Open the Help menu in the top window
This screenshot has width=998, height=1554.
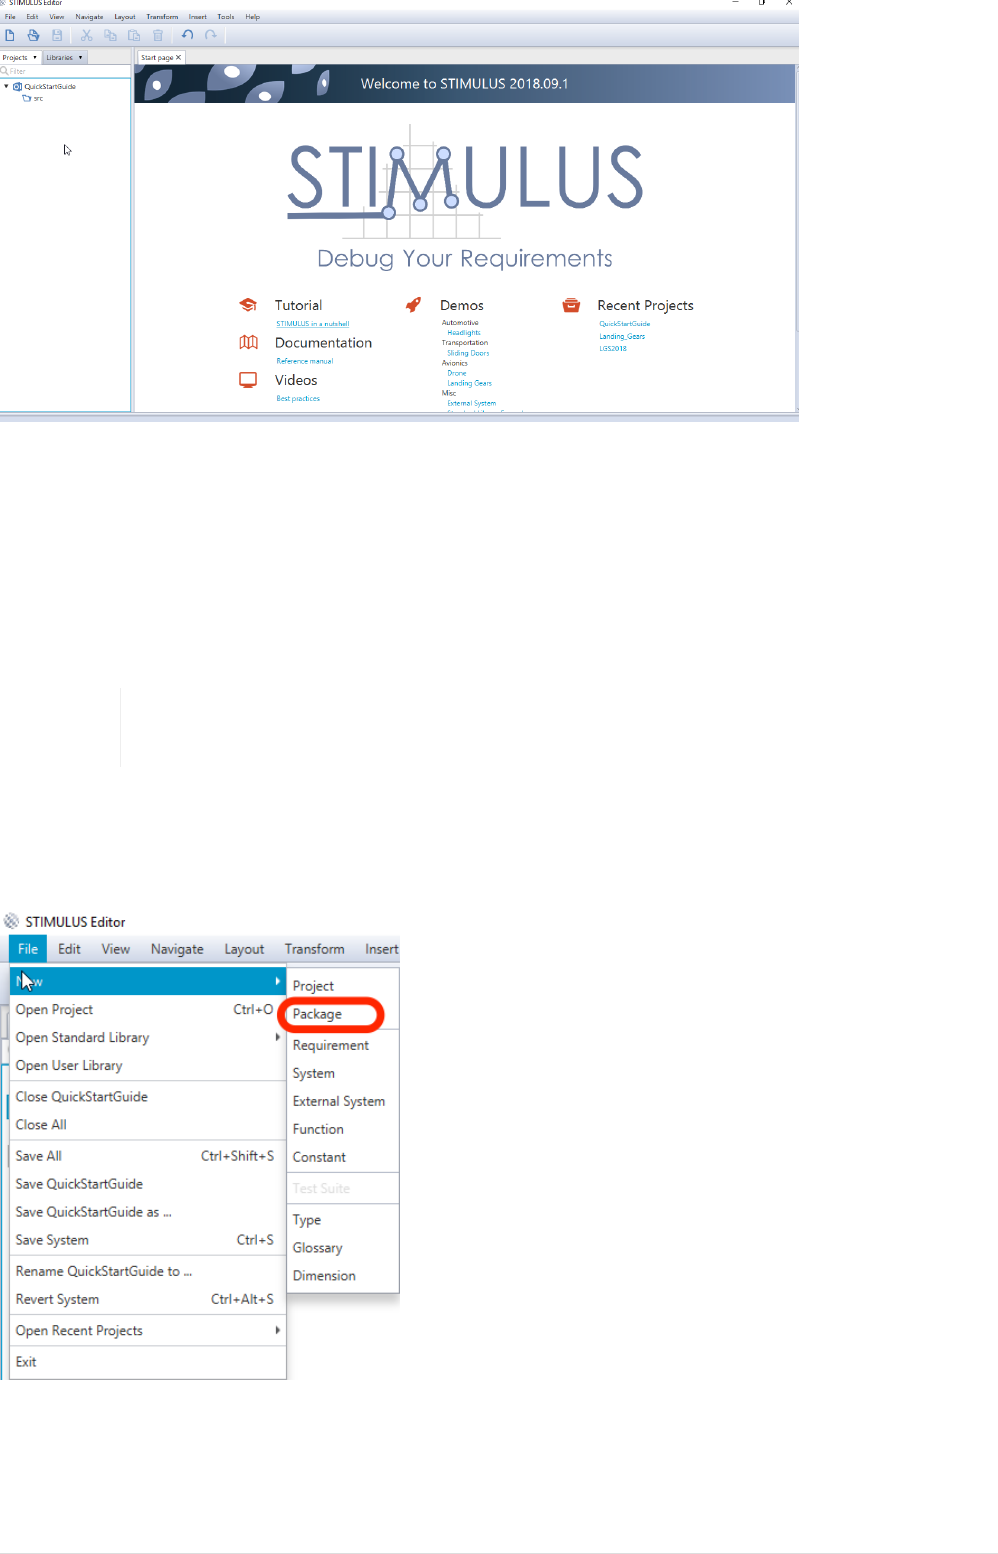253,17
